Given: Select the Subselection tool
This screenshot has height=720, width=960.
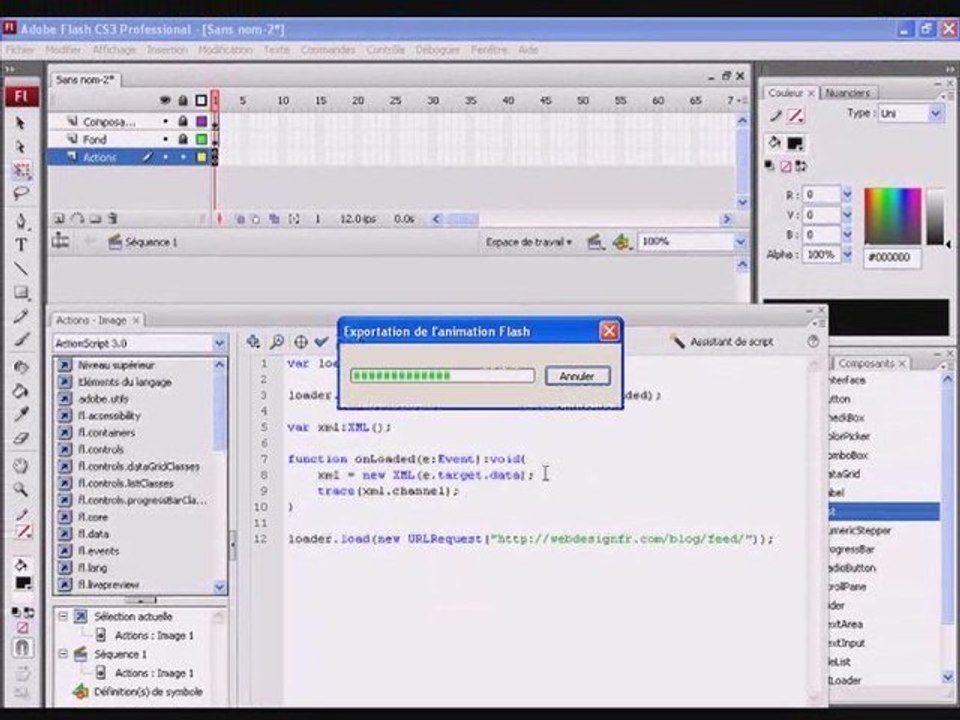Looking at the screenshot, I should coord(20,147).
